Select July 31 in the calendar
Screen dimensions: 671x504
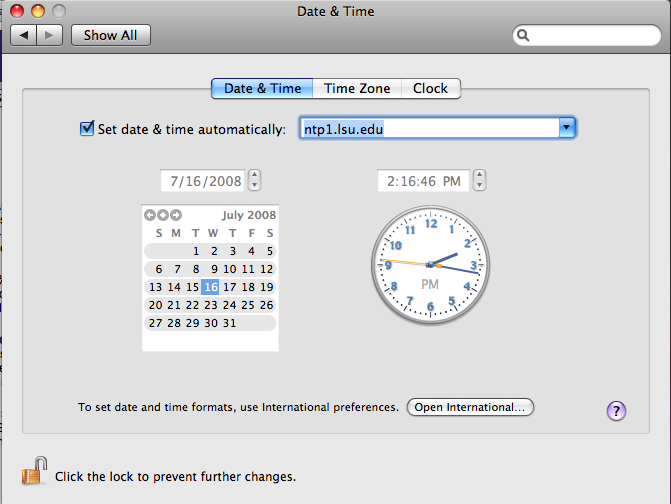pos(229,323)
